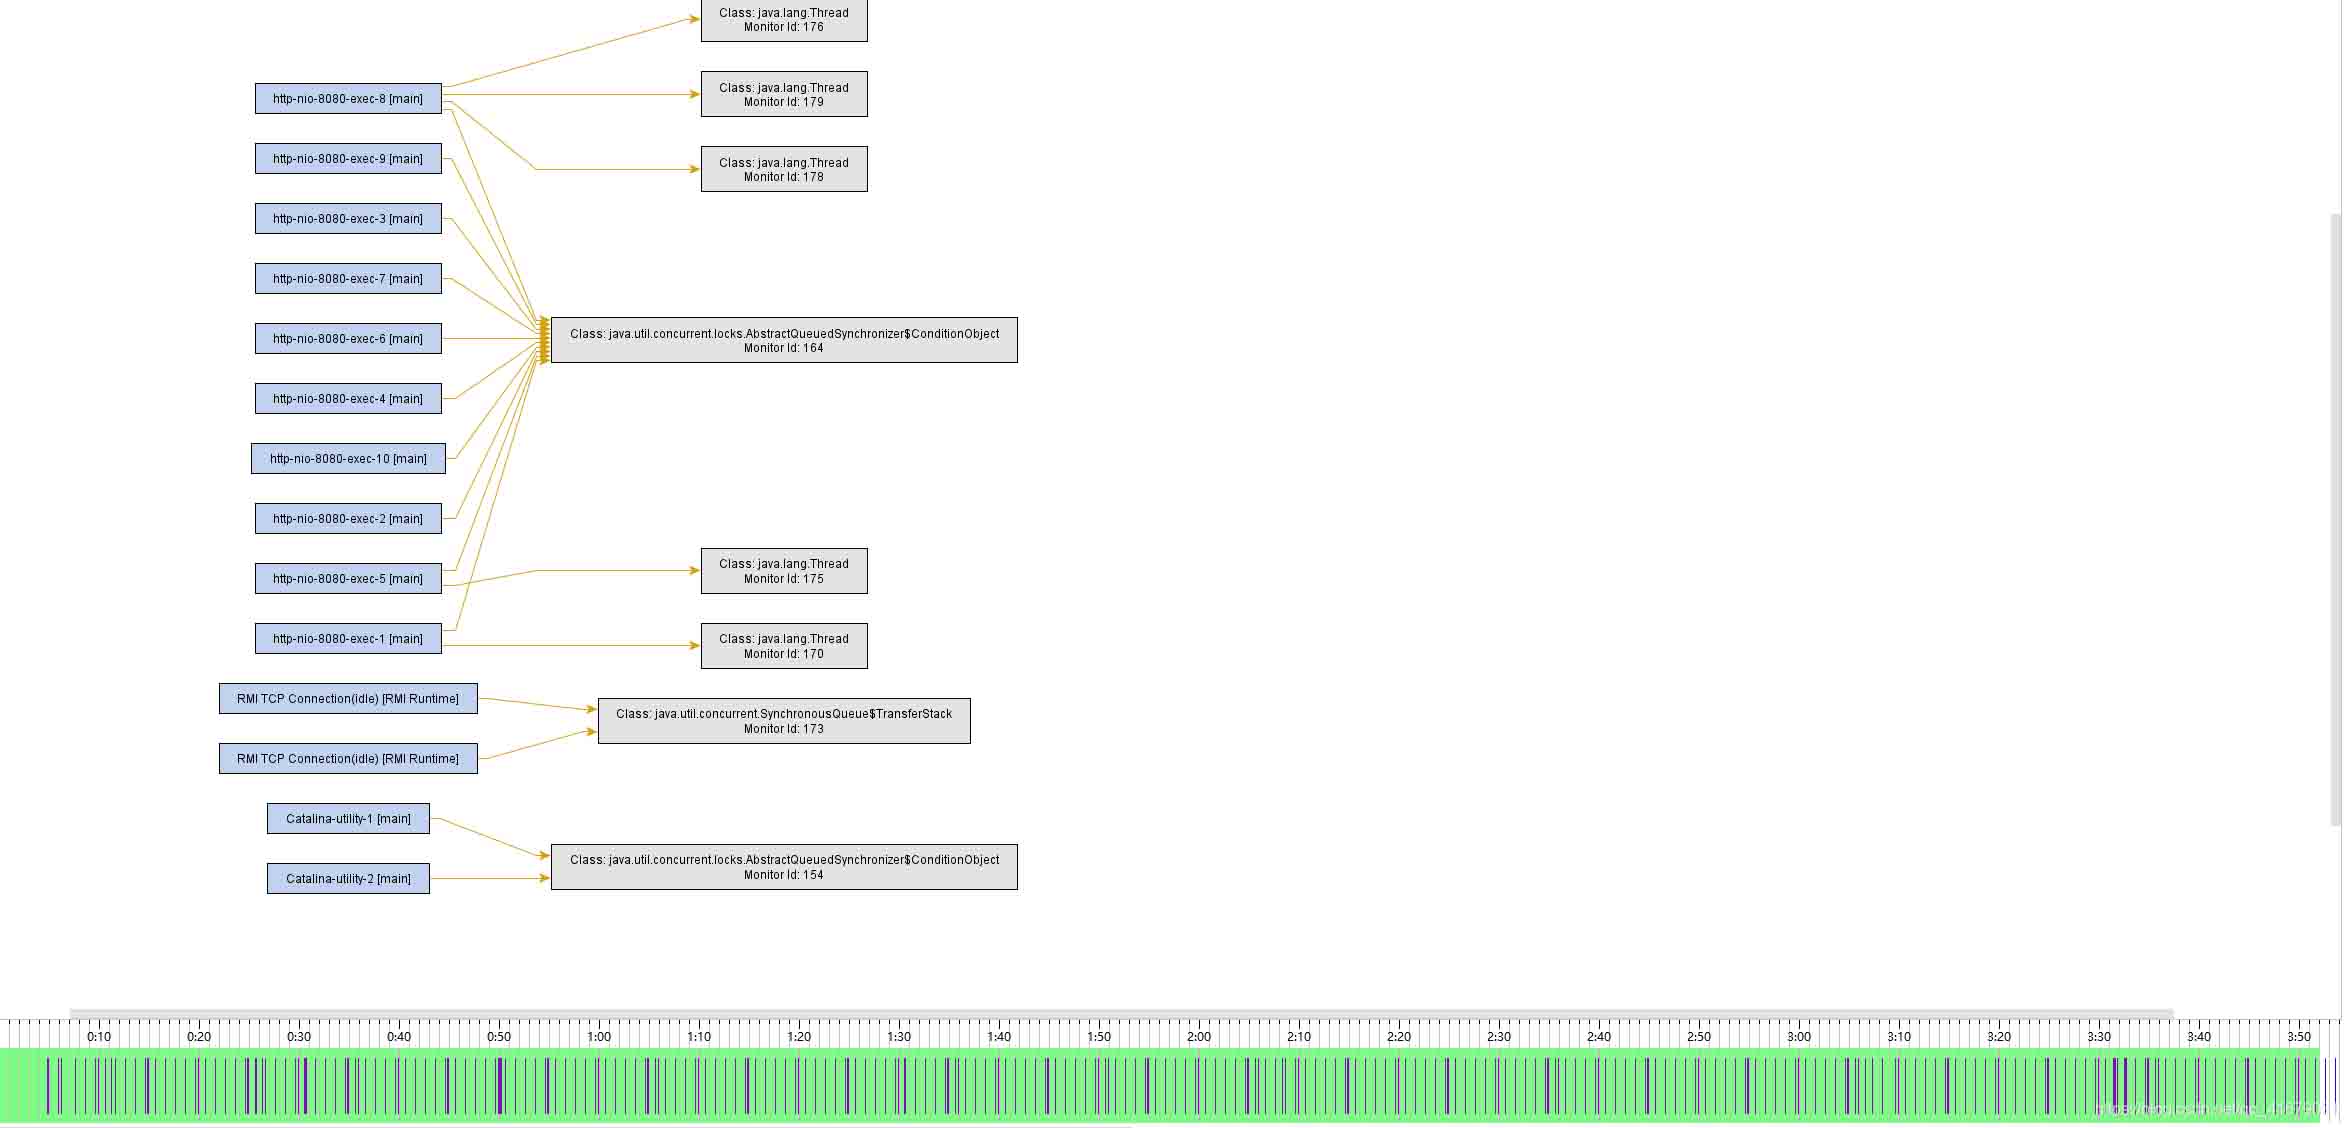Image resolution: width=2347 pixels, height=1128 pixels.
Task: Click the vertical scrollbar on the right edge
Action: point(2336,520)
